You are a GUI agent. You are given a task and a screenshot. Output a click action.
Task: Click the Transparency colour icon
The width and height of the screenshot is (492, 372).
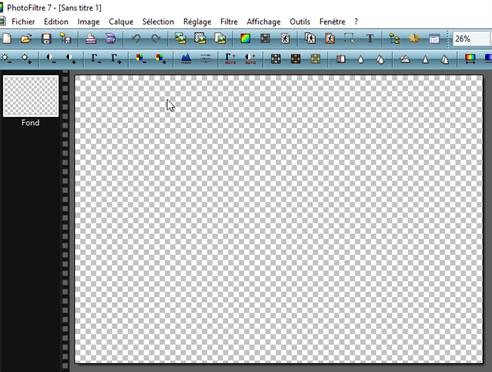[285, 39]
